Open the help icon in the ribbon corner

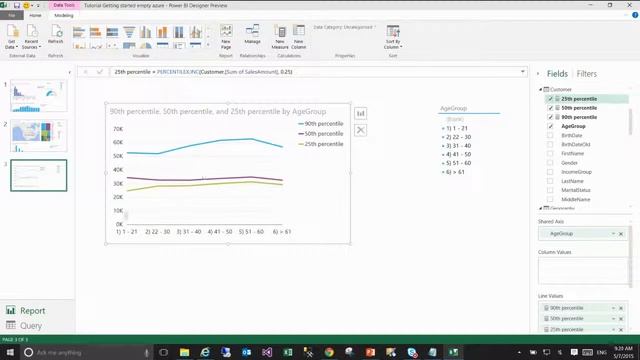pyautogui.click(x=635, y=15)
